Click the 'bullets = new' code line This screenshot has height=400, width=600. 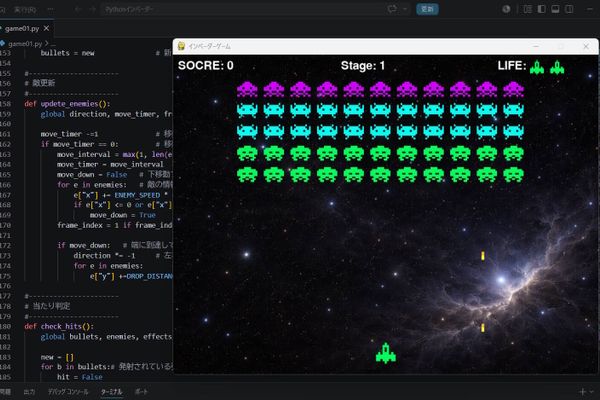[x=67, y=53]
